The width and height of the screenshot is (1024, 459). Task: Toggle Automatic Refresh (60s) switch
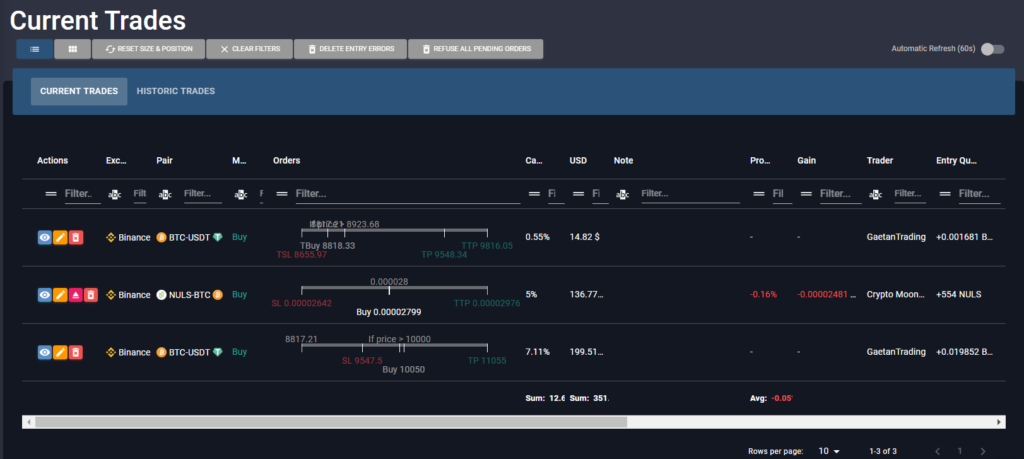992,49
